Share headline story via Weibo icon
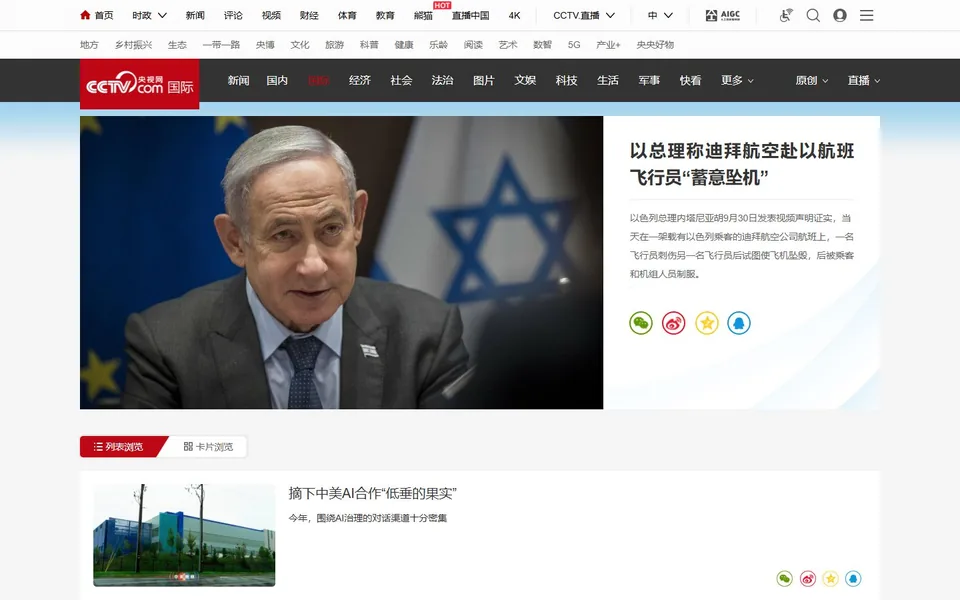This screenshot has height=600, width=960. [x=673, y=323]
